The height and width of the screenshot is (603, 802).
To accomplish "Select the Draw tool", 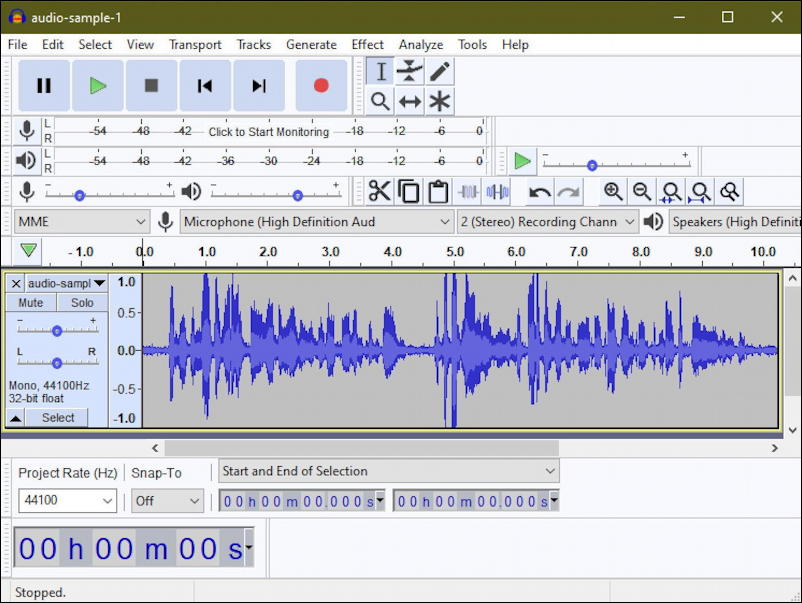I will pos(437,70).
